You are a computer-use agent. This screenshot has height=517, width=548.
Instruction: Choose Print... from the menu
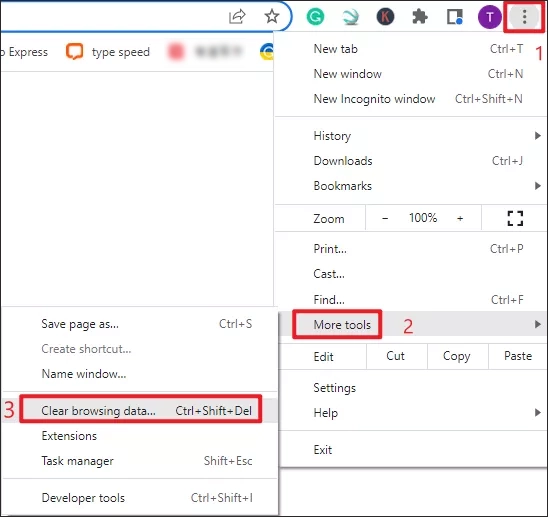pos(411,249)
